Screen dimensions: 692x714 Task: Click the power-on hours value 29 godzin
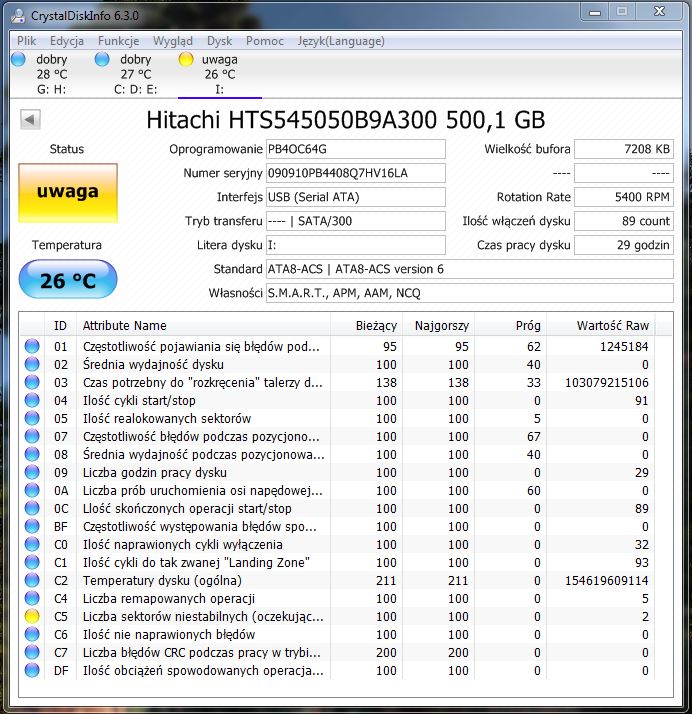[x=624, y=245]
